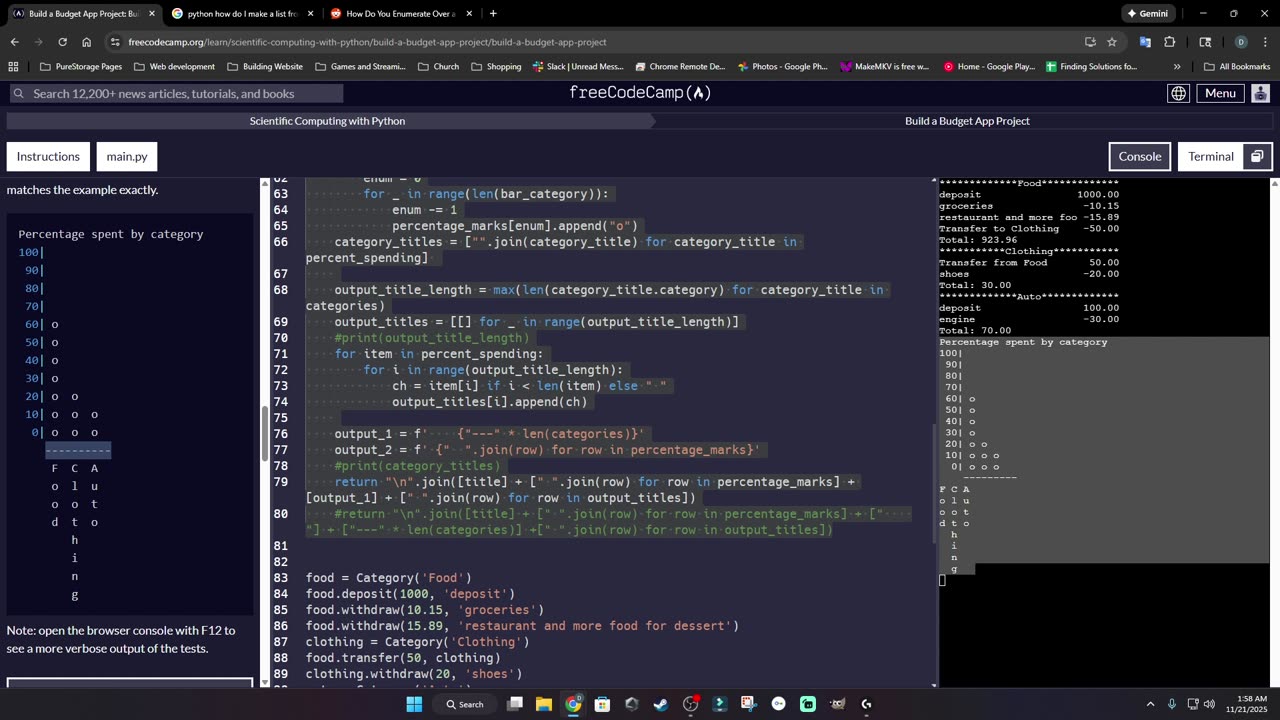
Task: Open the Apps grid in bookmarks bar
Action: pyautogui.click(x=13, y=67)
